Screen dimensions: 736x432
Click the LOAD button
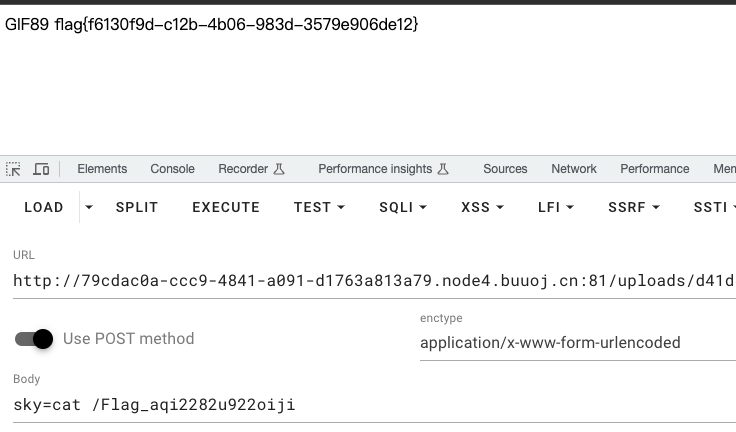click(x=44, y=207)
